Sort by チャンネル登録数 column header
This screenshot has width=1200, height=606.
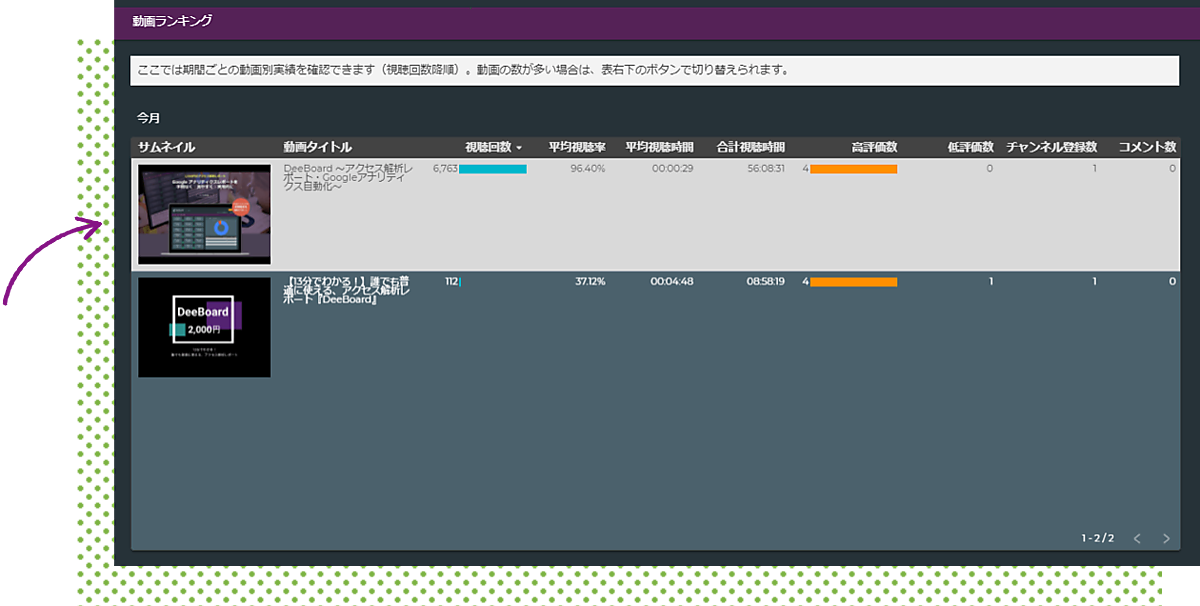(x=1051, y=147)
